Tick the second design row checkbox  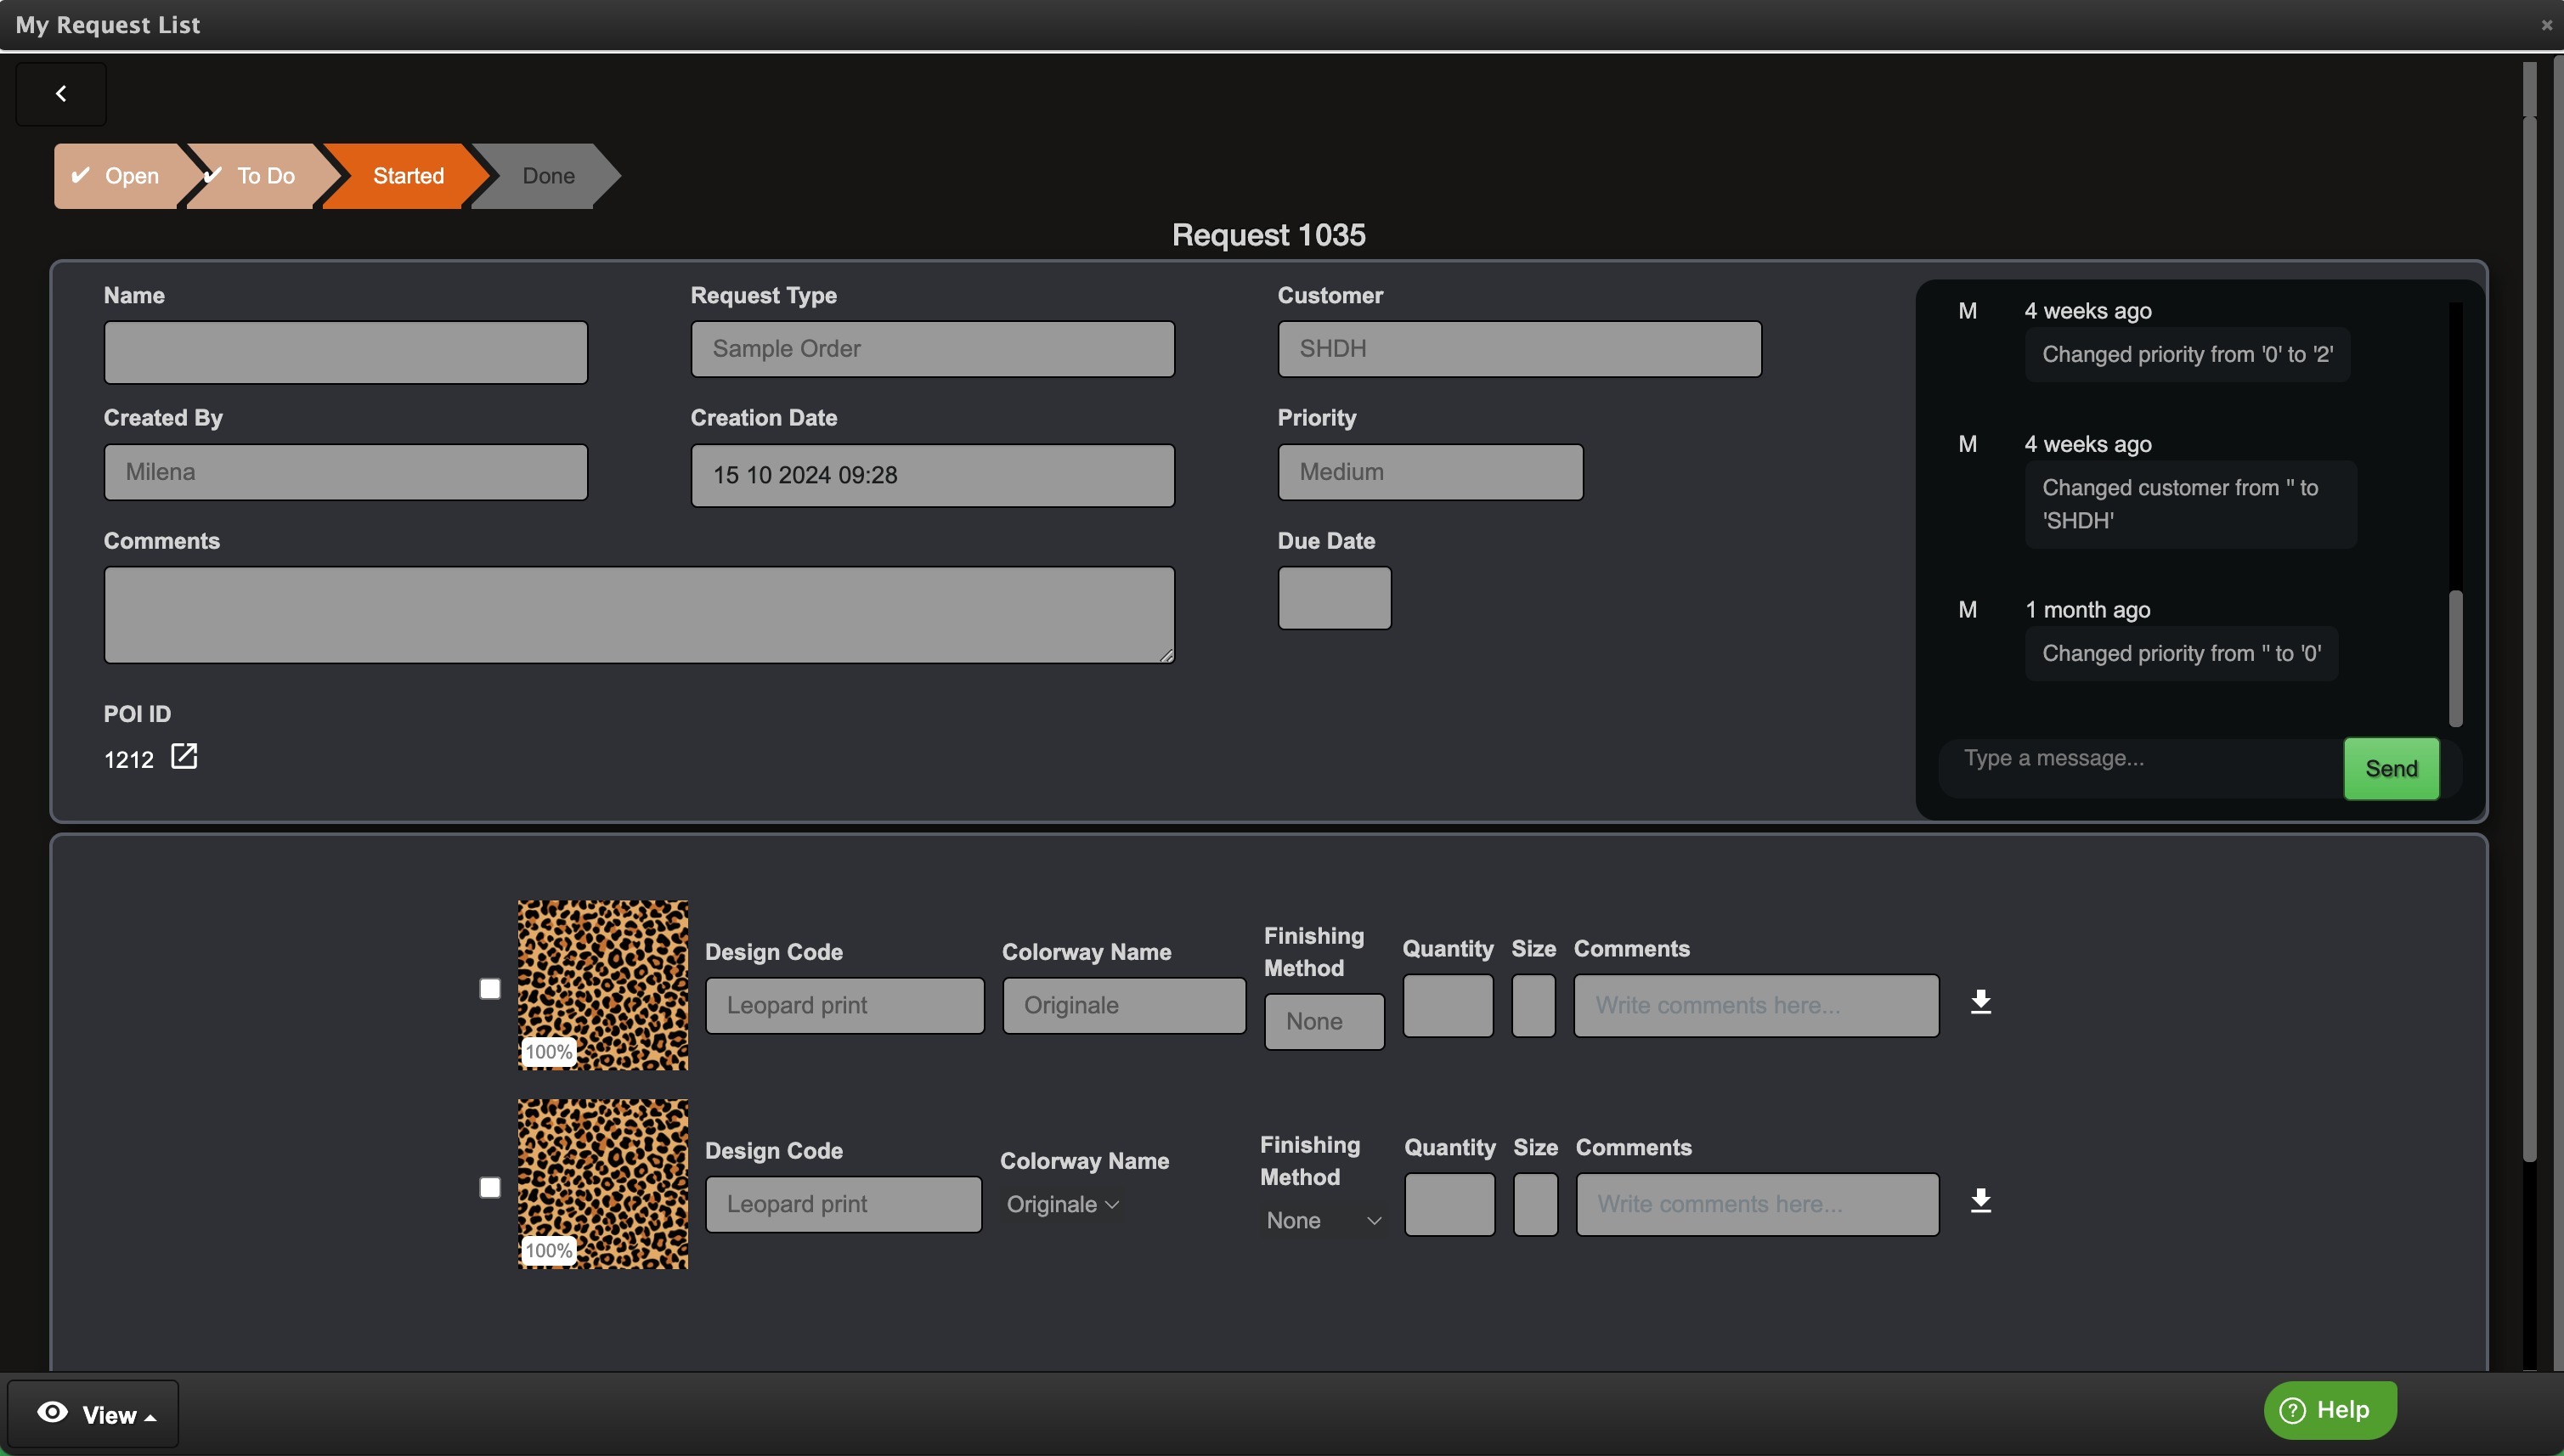pos(490,1188)
